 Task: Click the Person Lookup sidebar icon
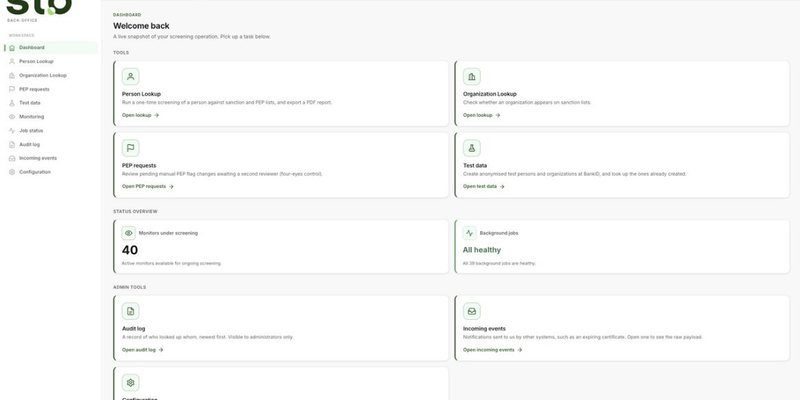12,62
